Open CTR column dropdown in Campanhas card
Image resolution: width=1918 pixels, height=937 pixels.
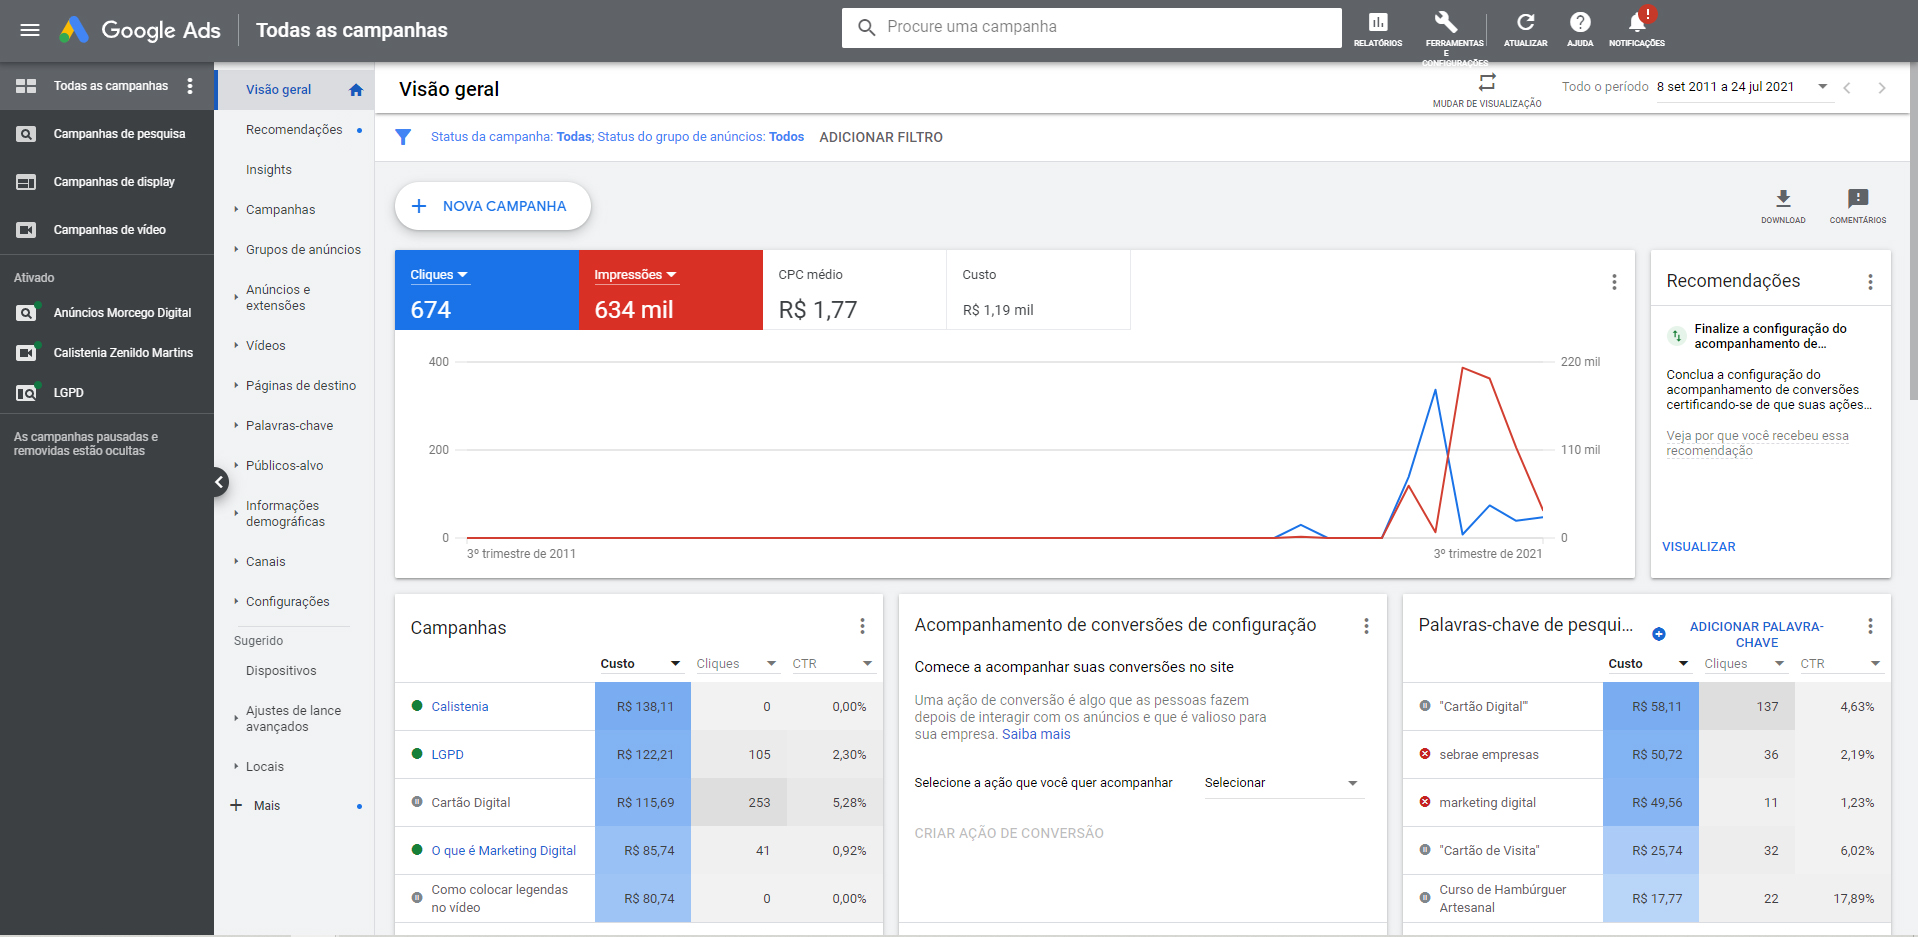coord(832,664)
